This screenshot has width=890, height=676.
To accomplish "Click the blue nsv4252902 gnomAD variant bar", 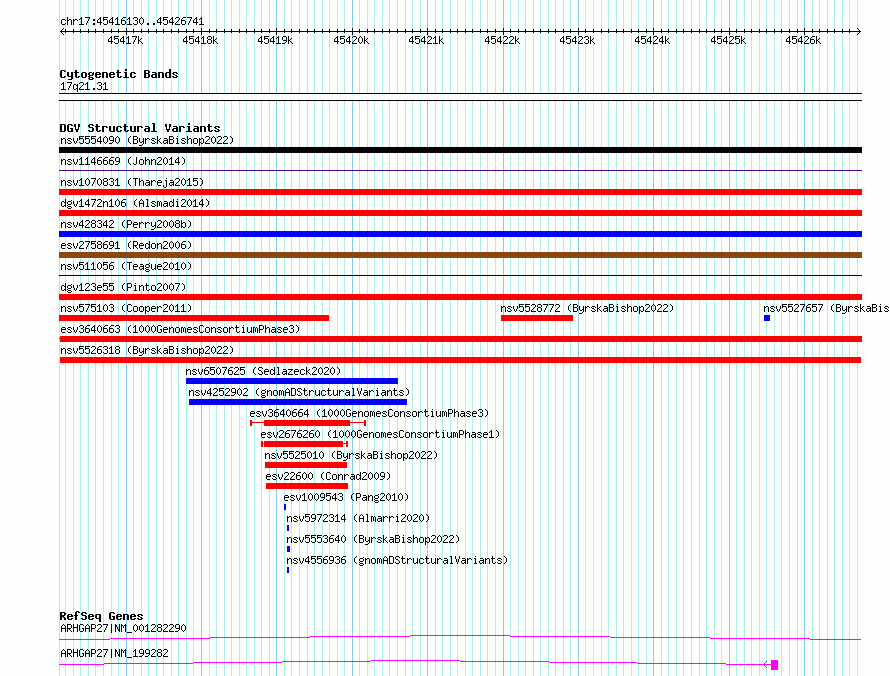I will pos(297,402).
